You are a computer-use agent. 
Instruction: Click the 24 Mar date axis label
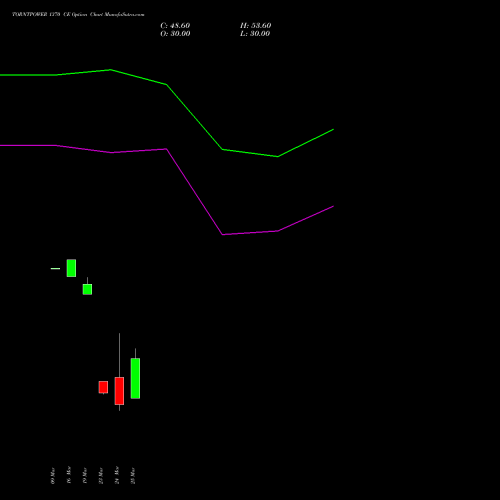pos(117,475)
